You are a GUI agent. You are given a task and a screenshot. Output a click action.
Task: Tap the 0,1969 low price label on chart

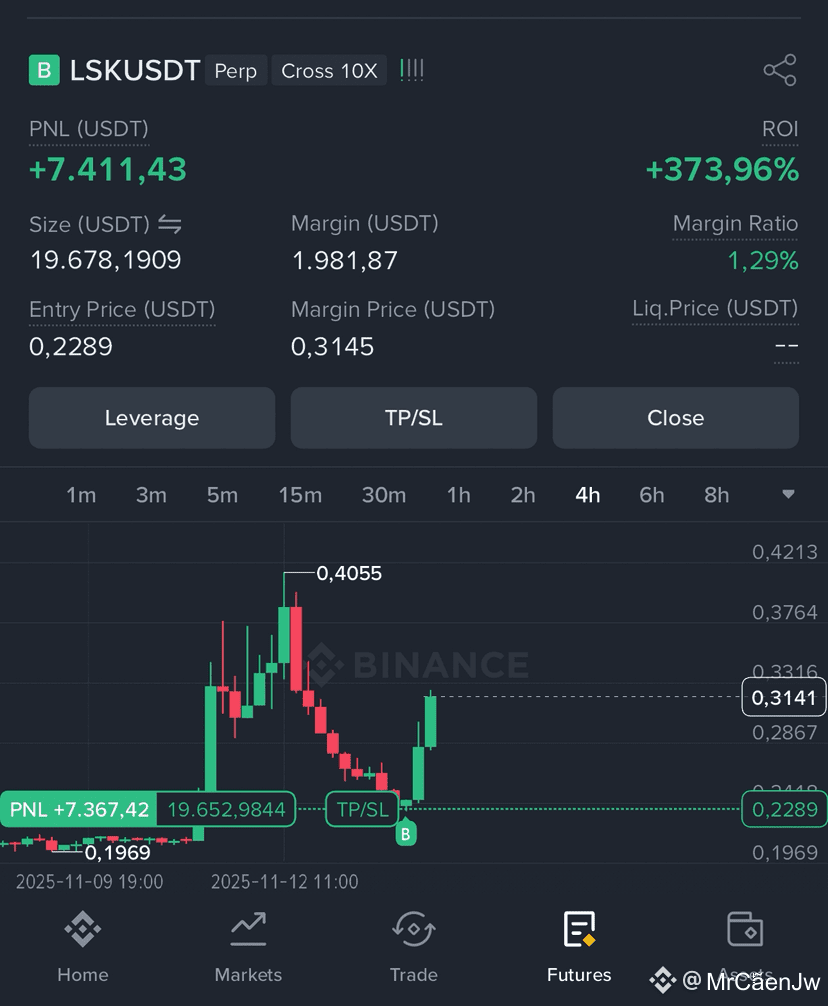pyautogui.click(x=117, y=852)
